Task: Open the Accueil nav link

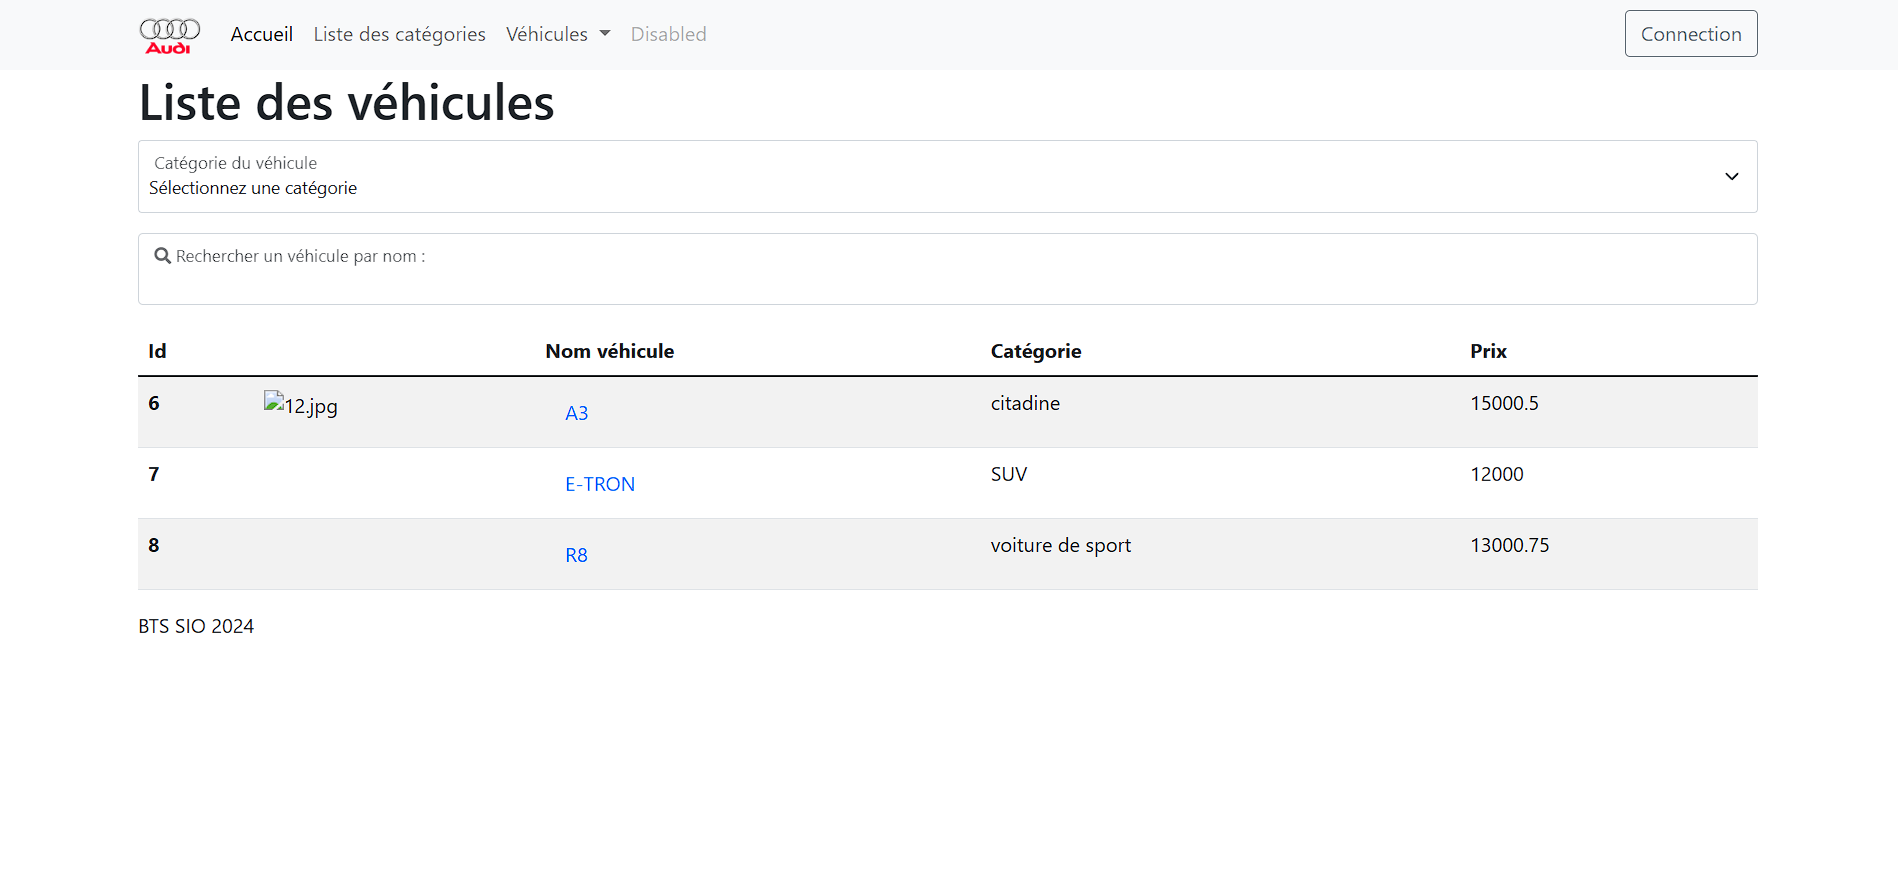Action: (262, 34)
